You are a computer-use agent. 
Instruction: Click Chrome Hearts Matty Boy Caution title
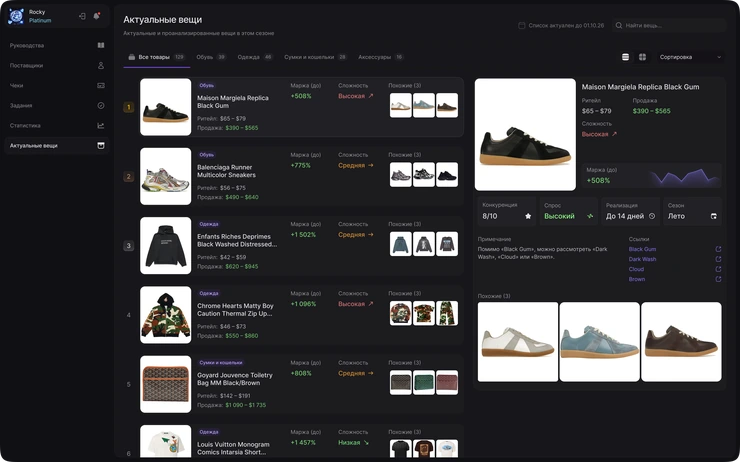coord(235,310)
